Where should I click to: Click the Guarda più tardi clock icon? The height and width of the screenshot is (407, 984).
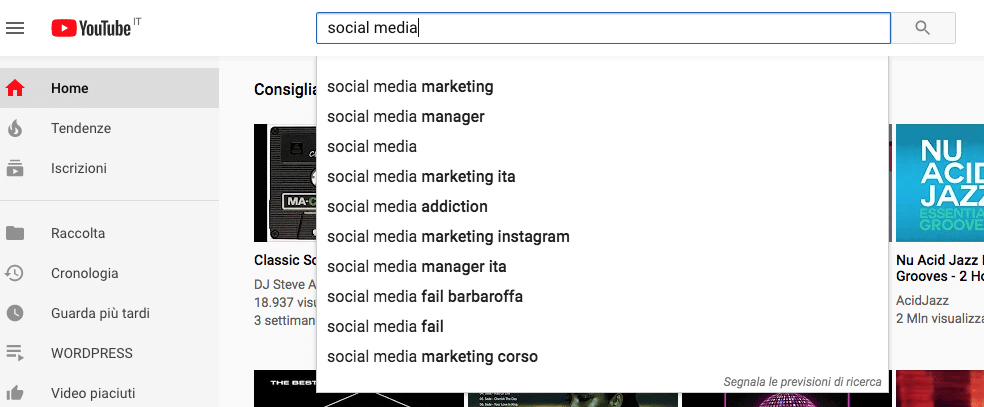(14, 313)
